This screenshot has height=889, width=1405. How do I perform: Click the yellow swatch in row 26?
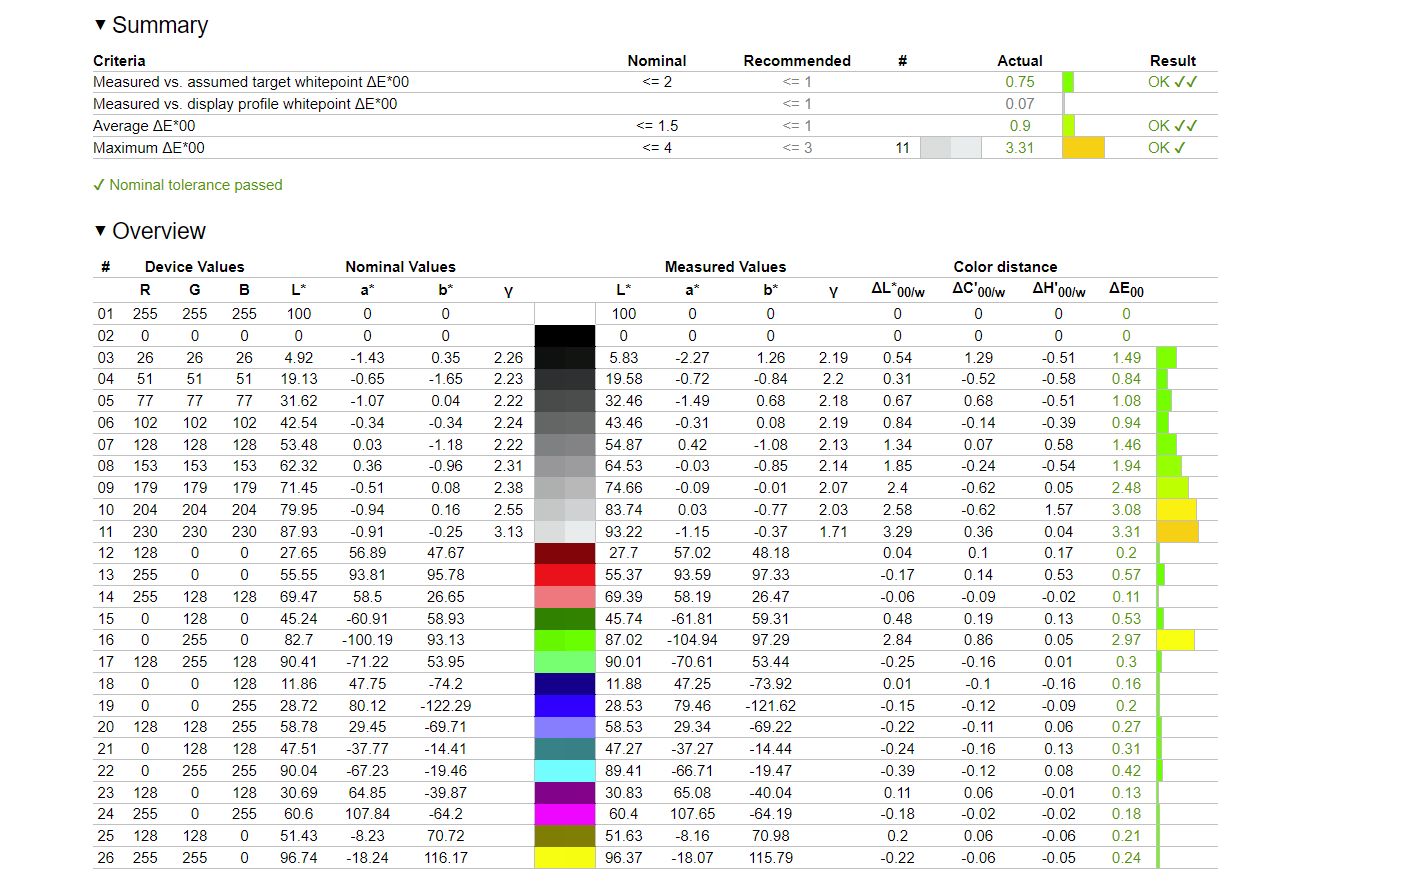point(565,858)
